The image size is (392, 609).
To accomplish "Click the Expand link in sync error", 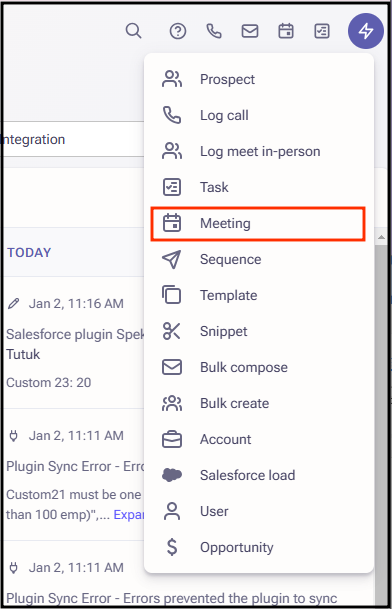I will (129, 515).
